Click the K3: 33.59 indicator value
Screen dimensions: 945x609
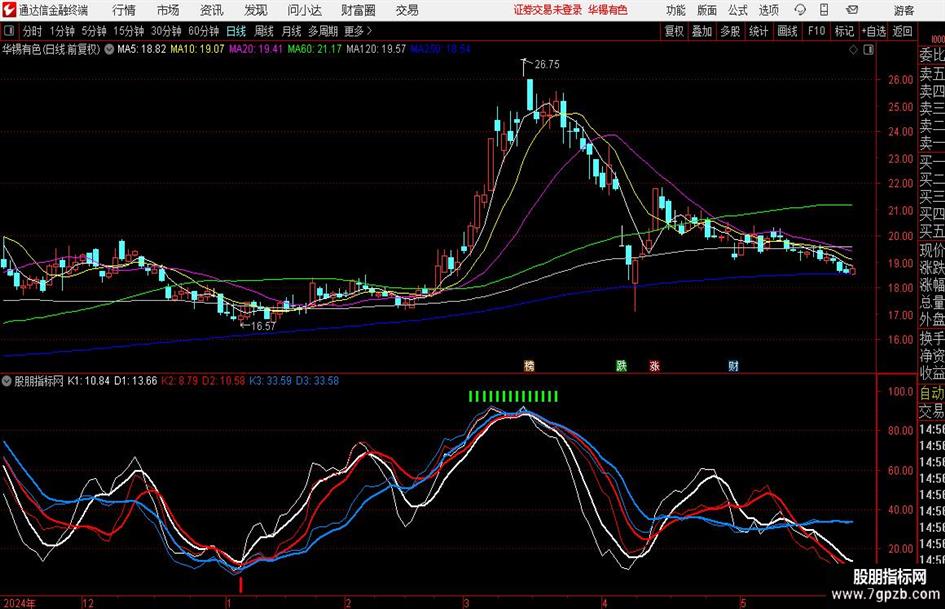[x=271, y=381]
